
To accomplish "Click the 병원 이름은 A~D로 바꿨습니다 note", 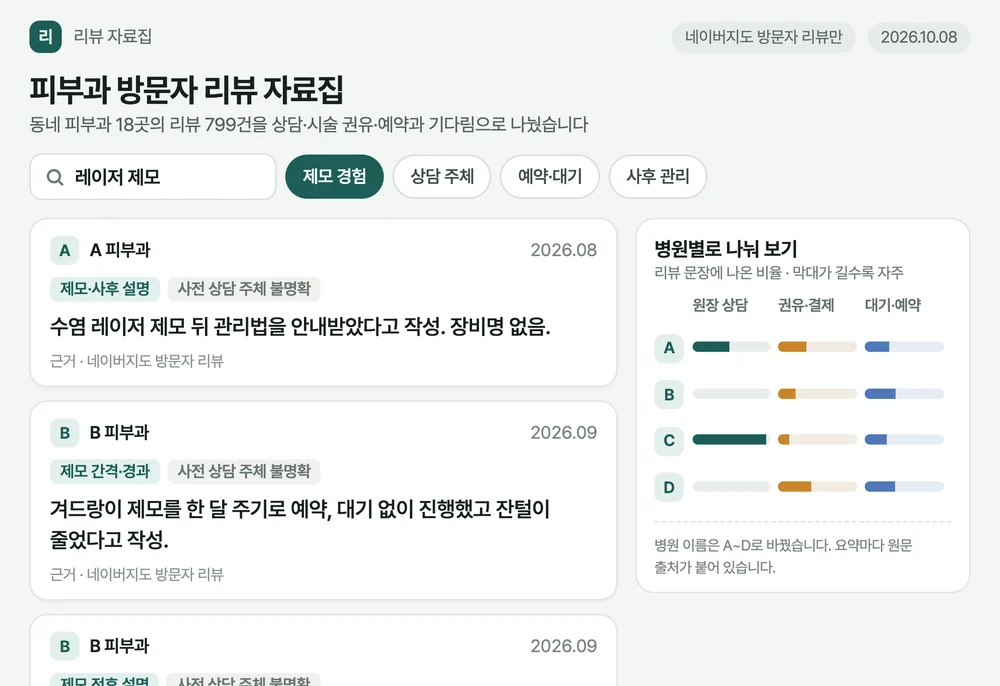I will (x=783, y=556).
